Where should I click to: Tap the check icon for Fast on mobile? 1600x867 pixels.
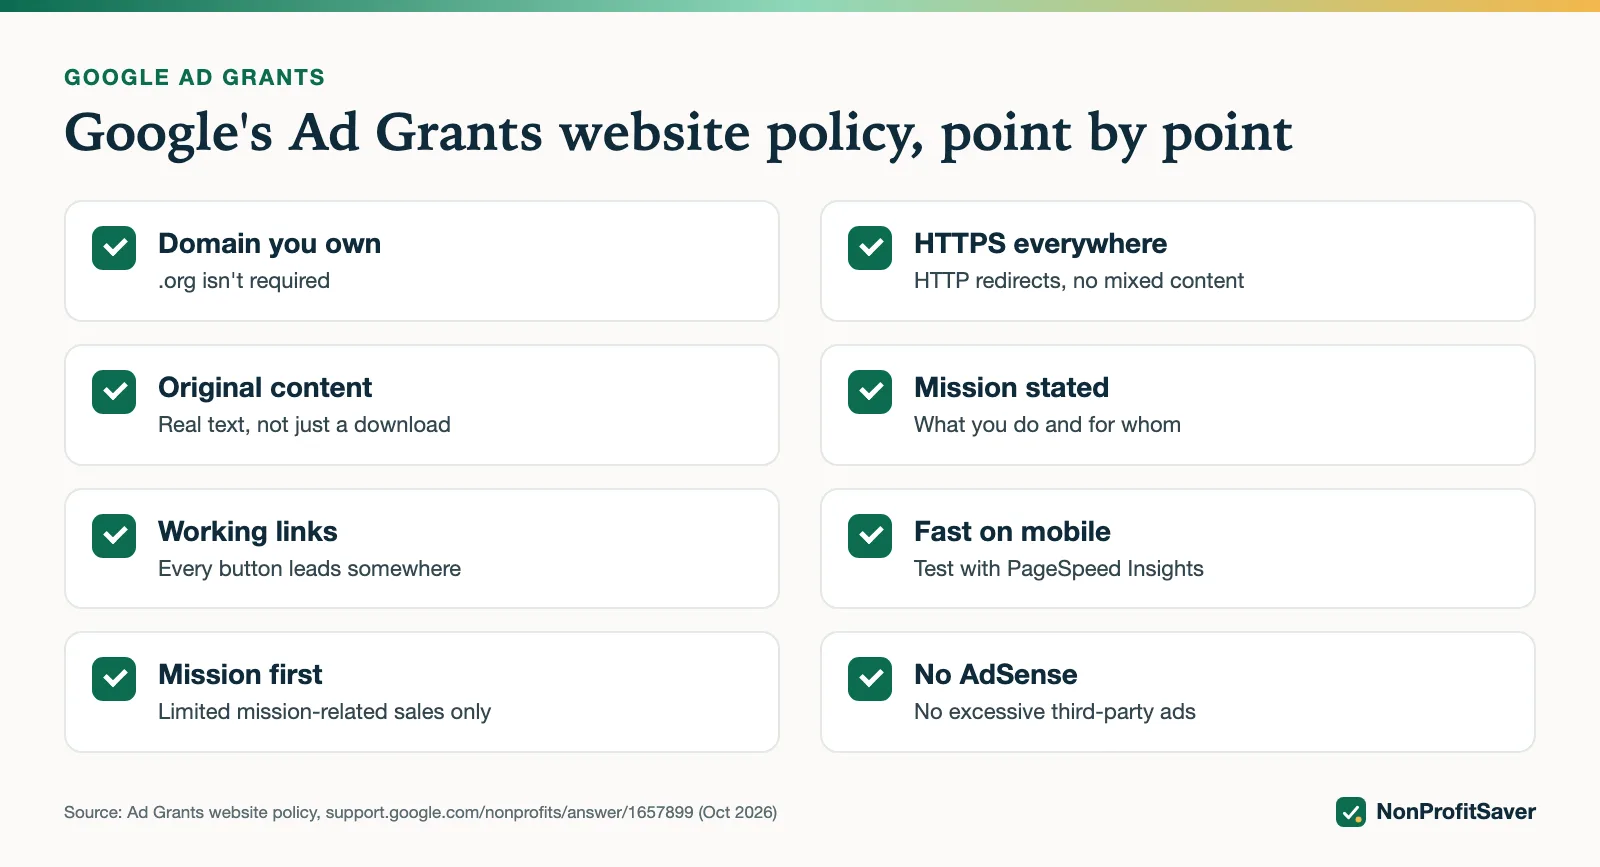pos(870,536)
